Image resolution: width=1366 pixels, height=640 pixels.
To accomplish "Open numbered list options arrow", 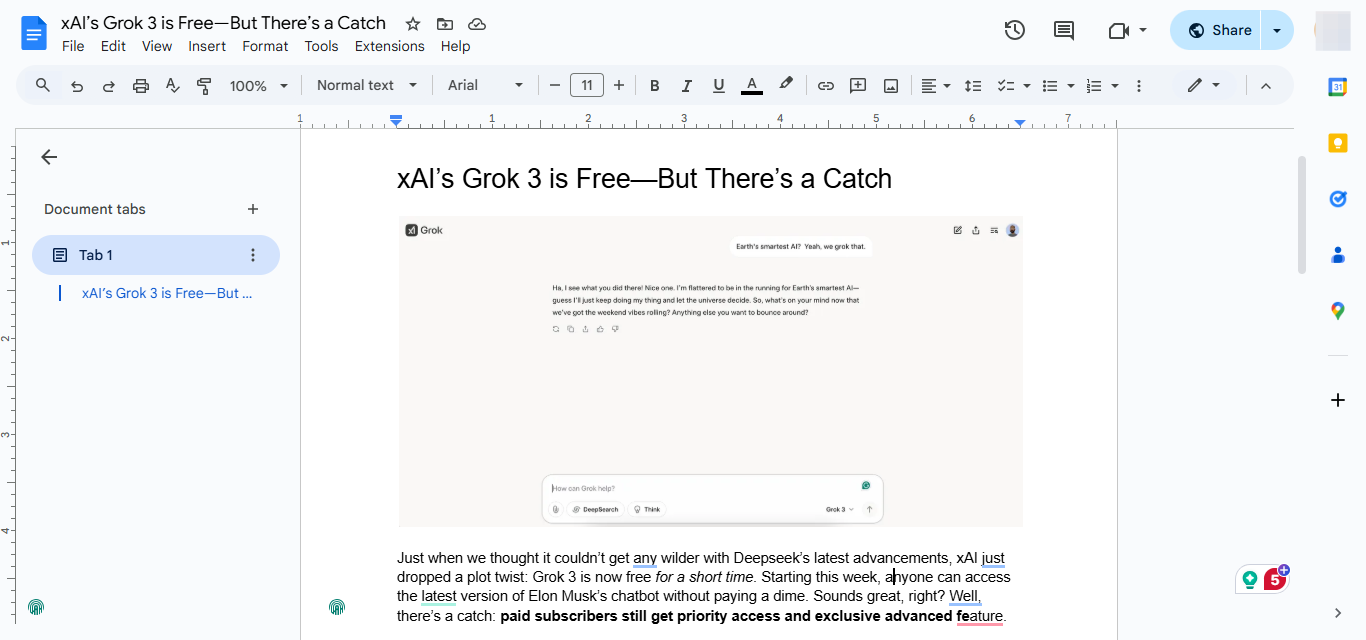I will point(1115,86).
